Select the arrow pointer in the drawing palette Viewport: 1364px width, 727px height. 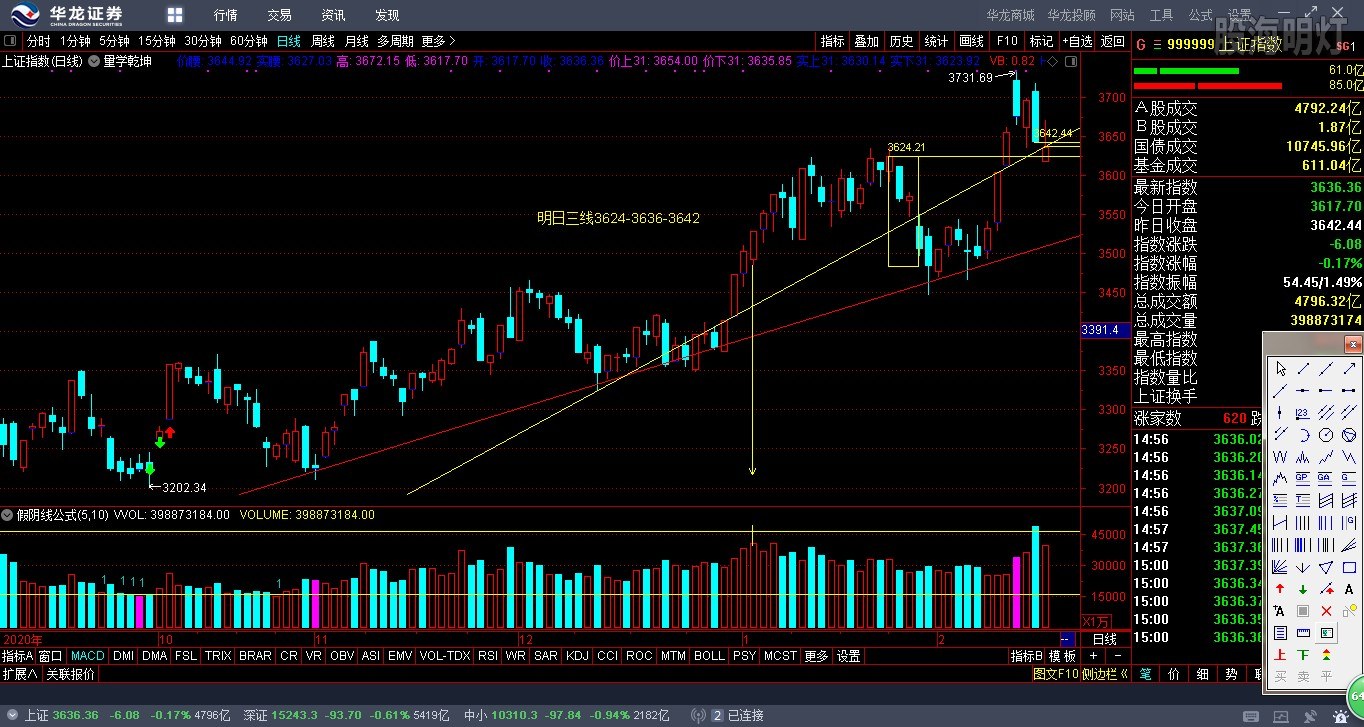(1280, 369)
